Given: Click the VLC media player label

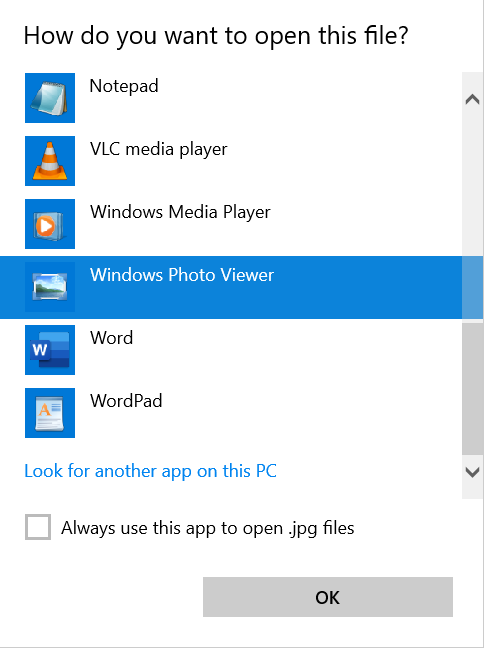Looking at the screenshot, I should point(159,149).
